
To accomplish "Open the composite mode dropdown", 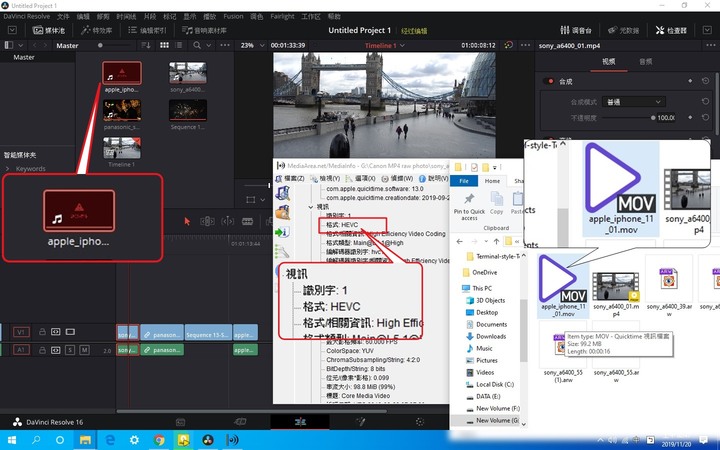I will point(634,101).
